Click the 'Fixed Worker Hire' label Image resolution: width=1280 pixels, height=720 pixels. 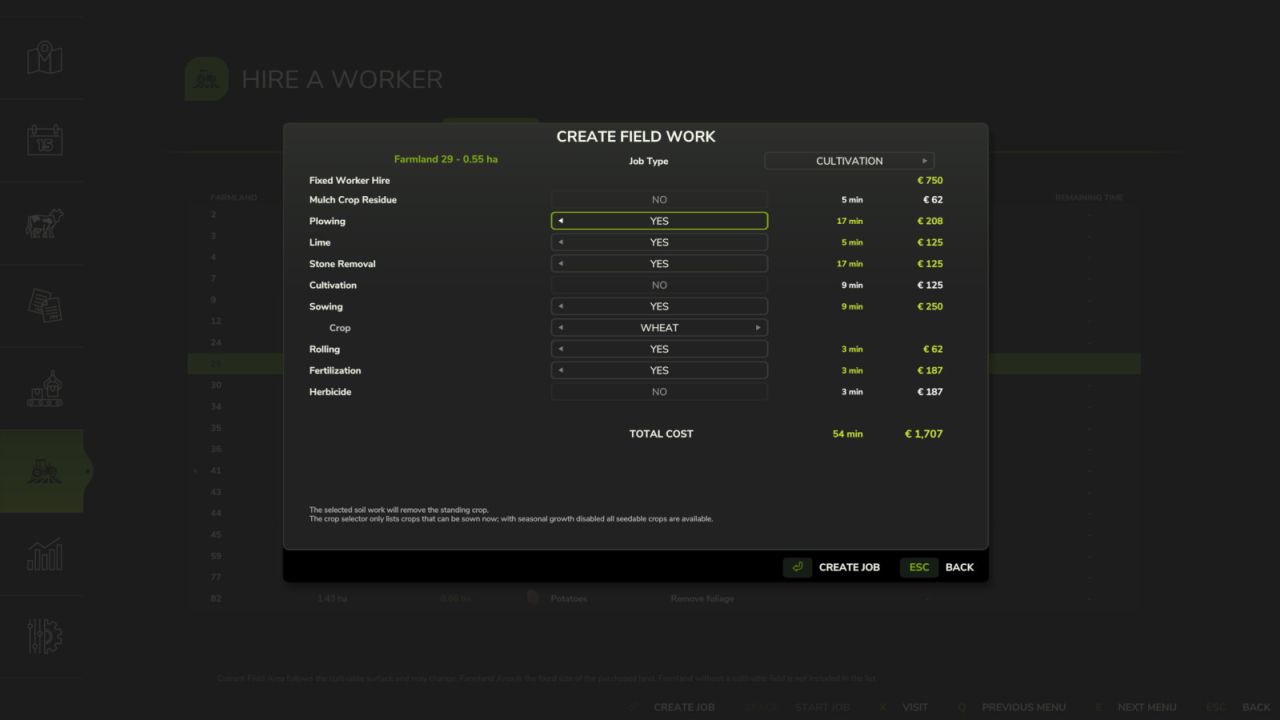point(349,181)
